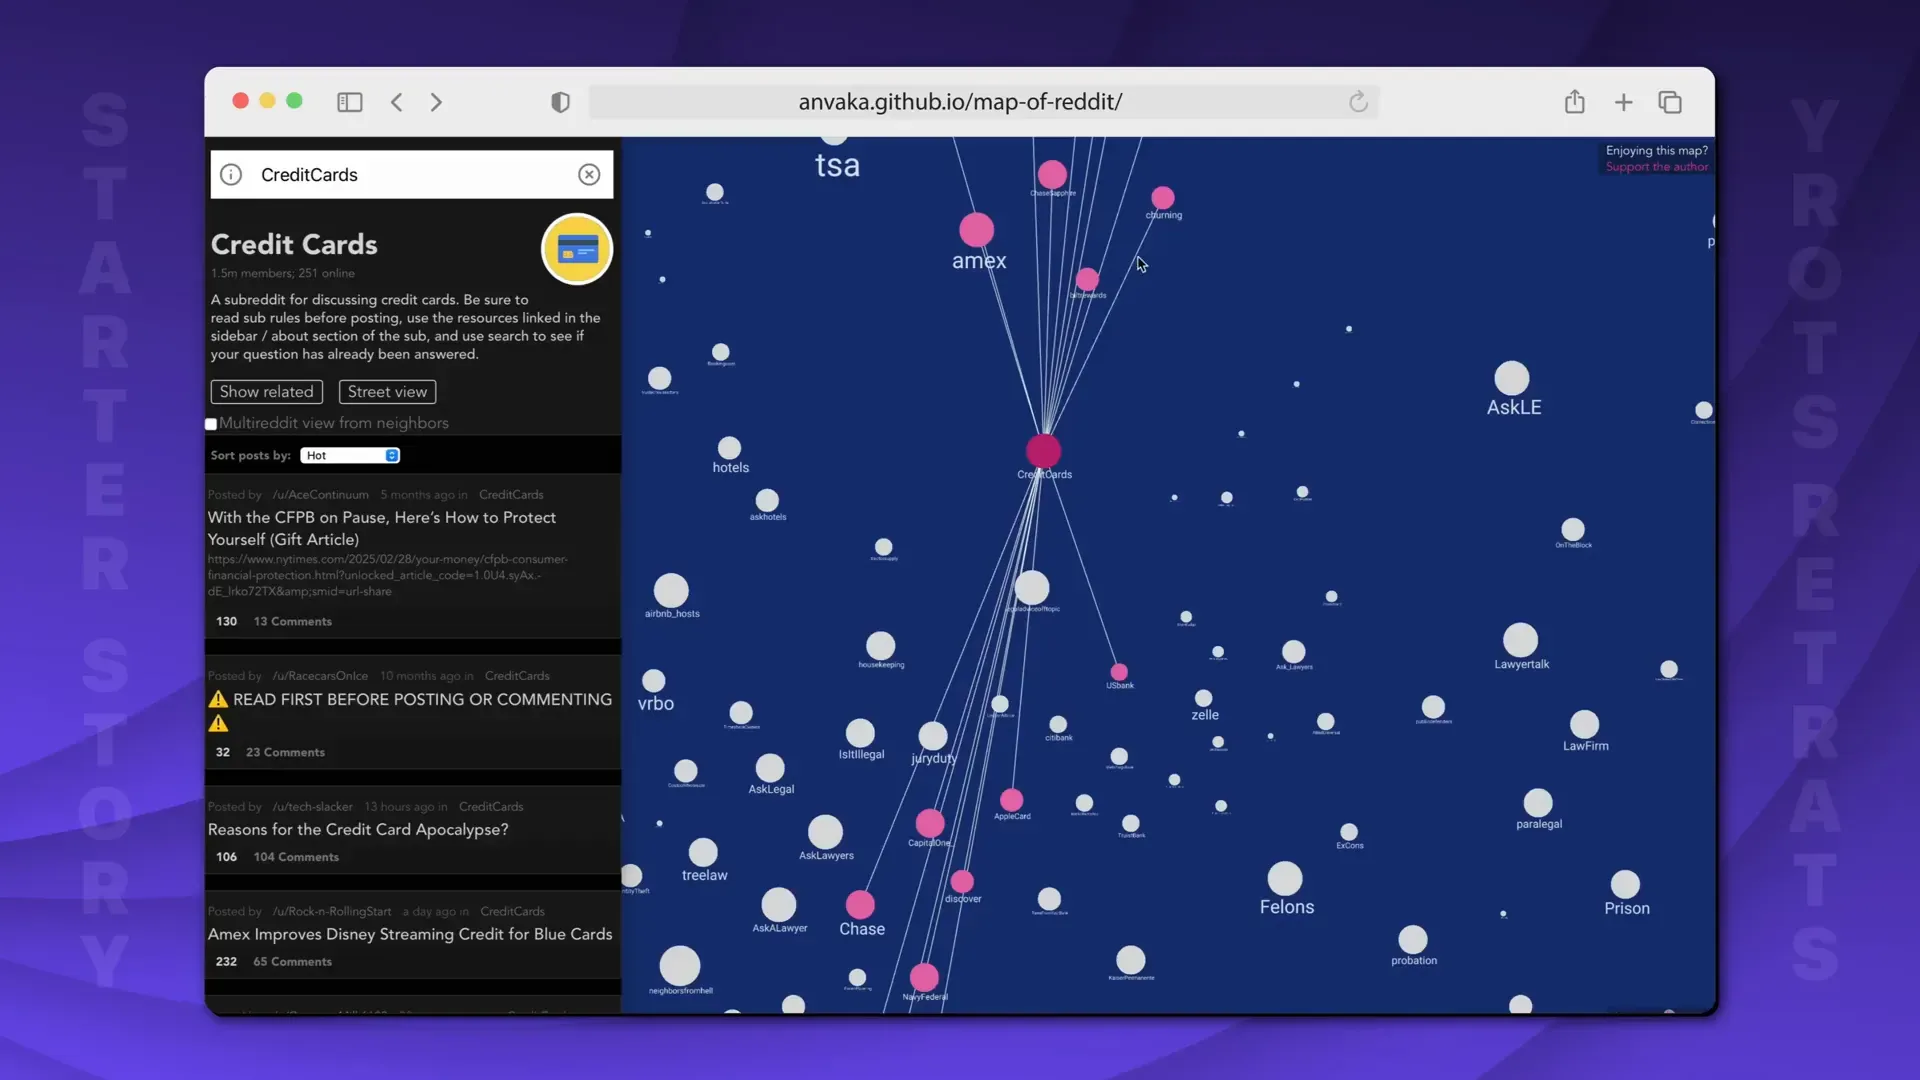Click the info icon in the search box

231,175
